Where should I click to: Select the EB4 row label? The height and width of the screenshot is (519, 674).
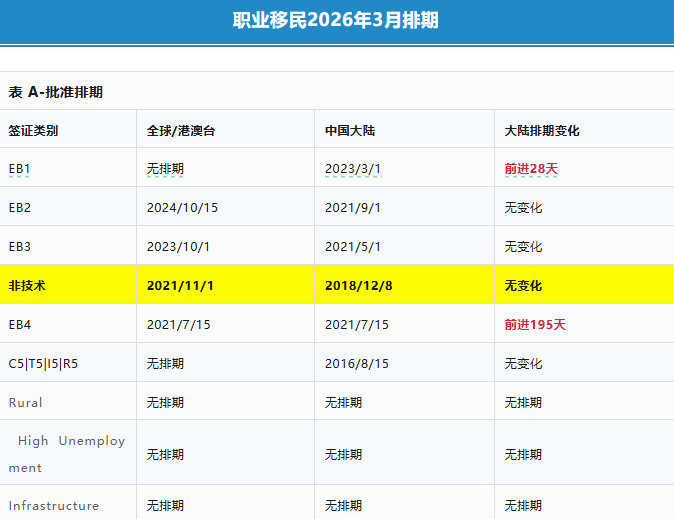point(20,325)
